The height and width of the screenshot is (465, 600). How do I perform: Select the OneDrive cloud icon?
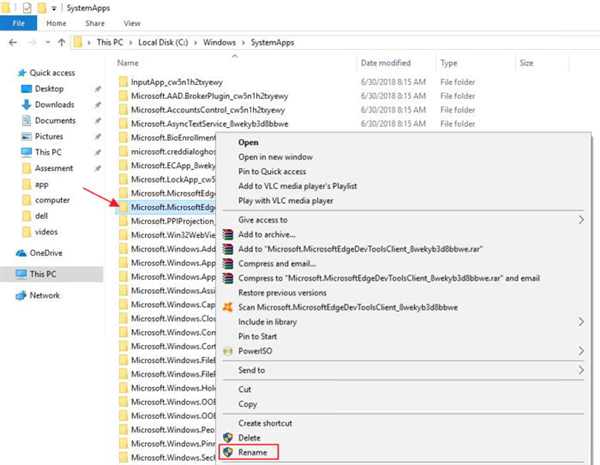[x=21, y=253]
